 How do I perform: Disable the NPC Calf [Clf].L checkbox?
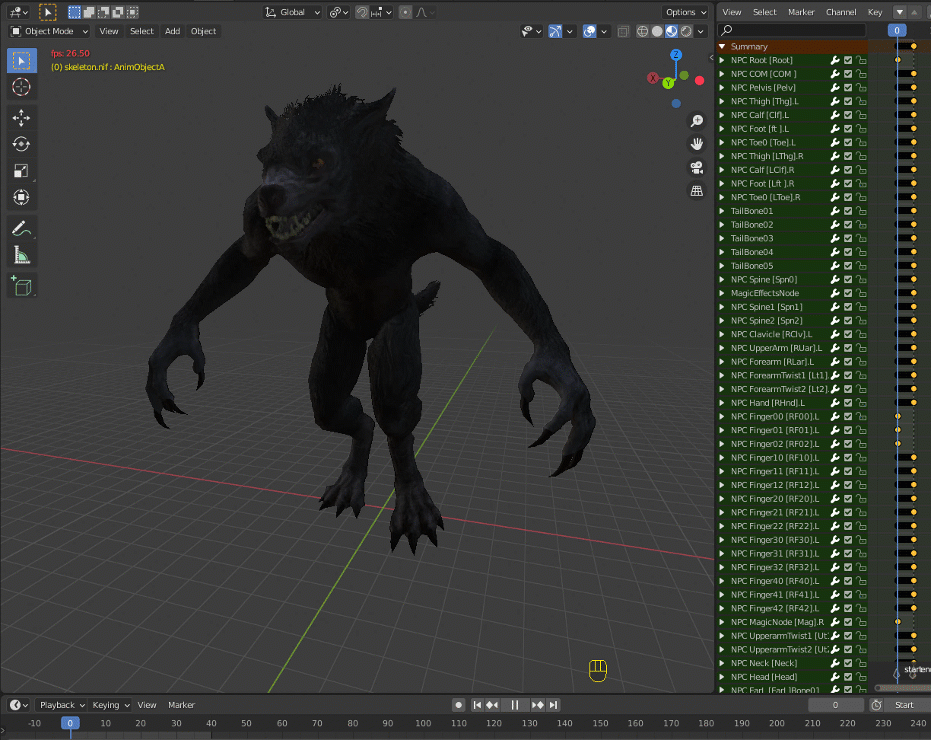(848, 115)
